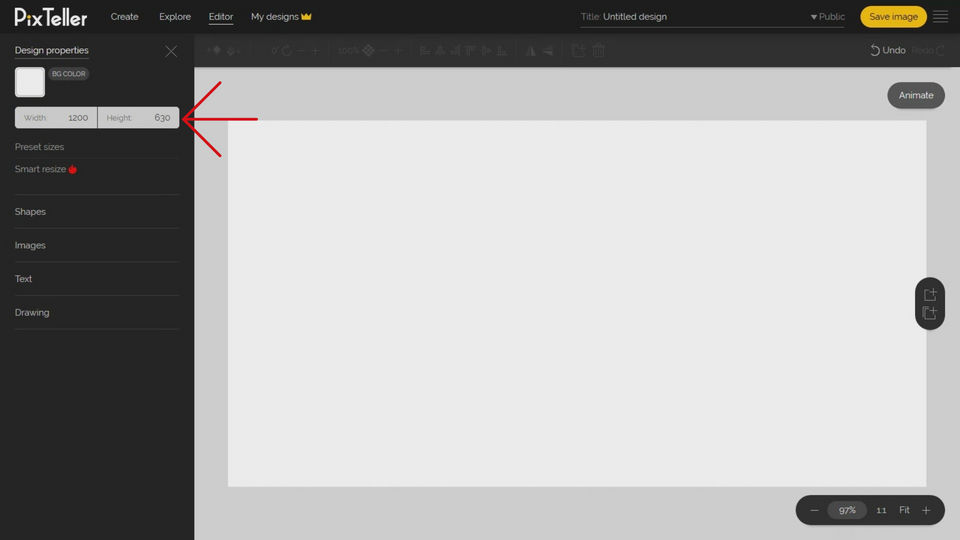Open Smart resize option
The width and height of the screenshot is (960, 540).
point(45,169)
